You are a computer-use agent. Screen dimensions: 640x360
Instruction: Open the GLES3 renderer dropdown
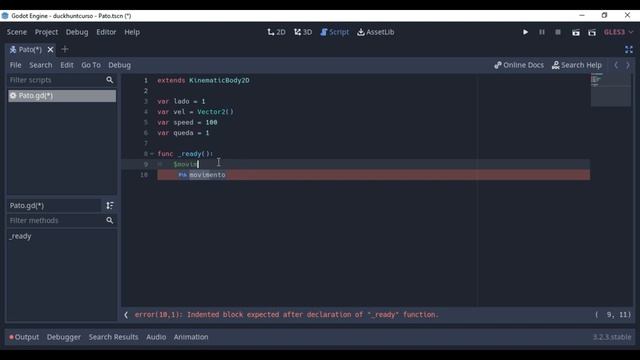(x=618, y=32)
